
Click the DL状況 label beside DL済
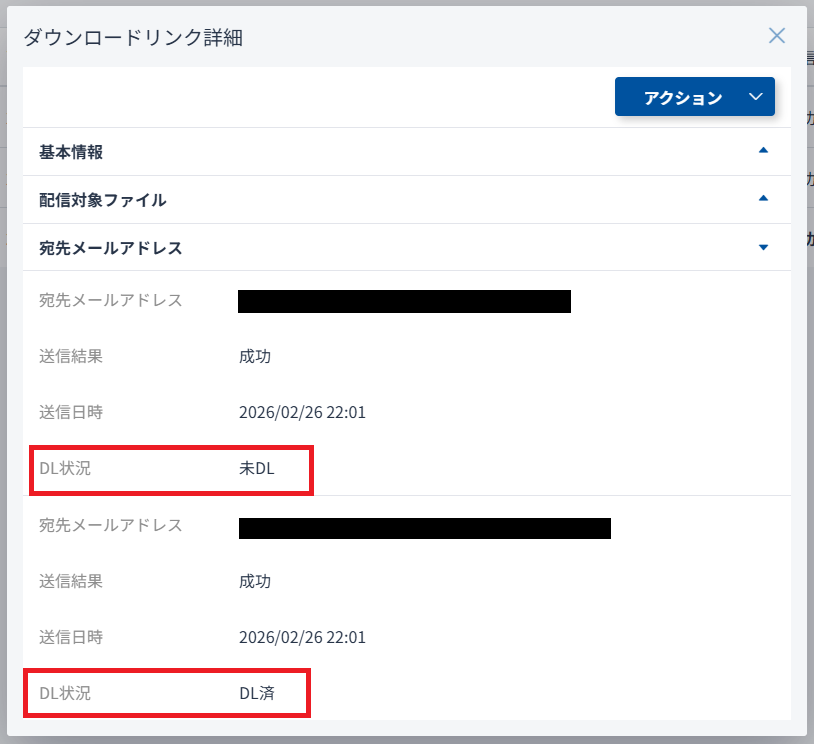(x=65, y=692)
